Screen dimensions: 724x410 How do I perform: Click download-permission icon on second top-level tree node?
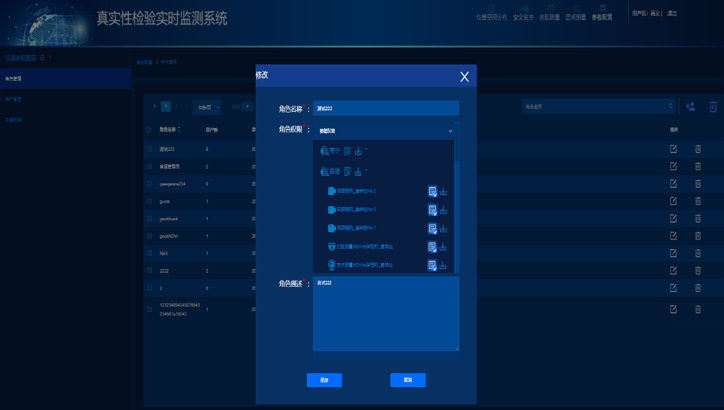(358, 172)
